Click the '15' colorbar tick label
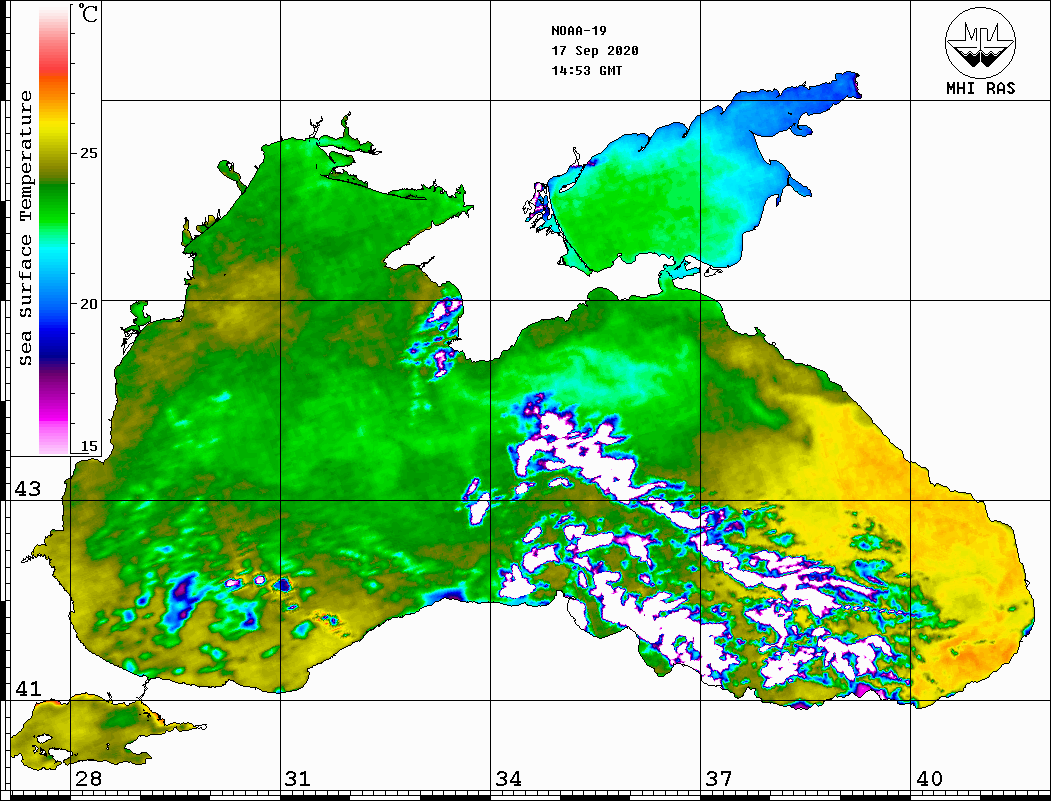Image resolution: width=1051 pixels, height=801 pixels. coord(88,446)
